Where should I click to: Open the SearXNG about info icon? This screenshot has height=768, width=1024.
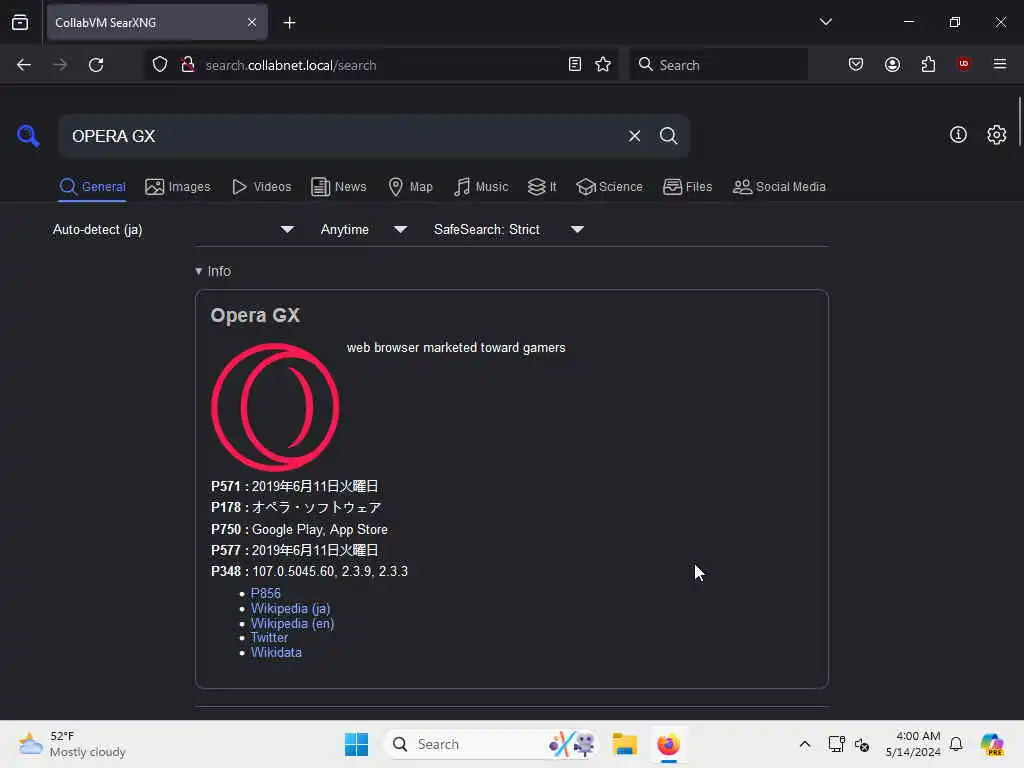tap(958, 135)
